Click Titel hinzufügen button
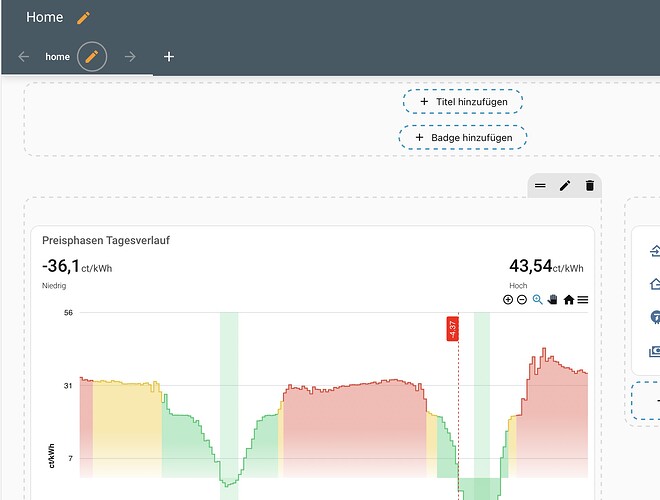660x500 pixels. tap(463, 101)
